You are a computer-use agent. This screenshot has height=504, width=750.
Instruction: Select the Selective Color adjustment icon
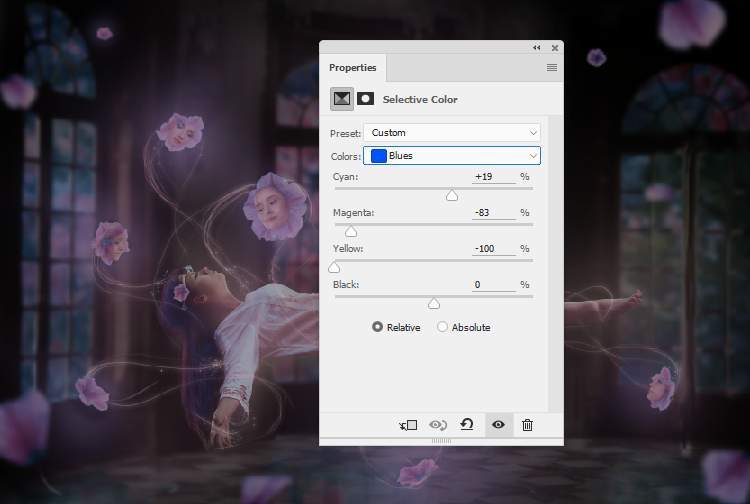coord(342,99)
